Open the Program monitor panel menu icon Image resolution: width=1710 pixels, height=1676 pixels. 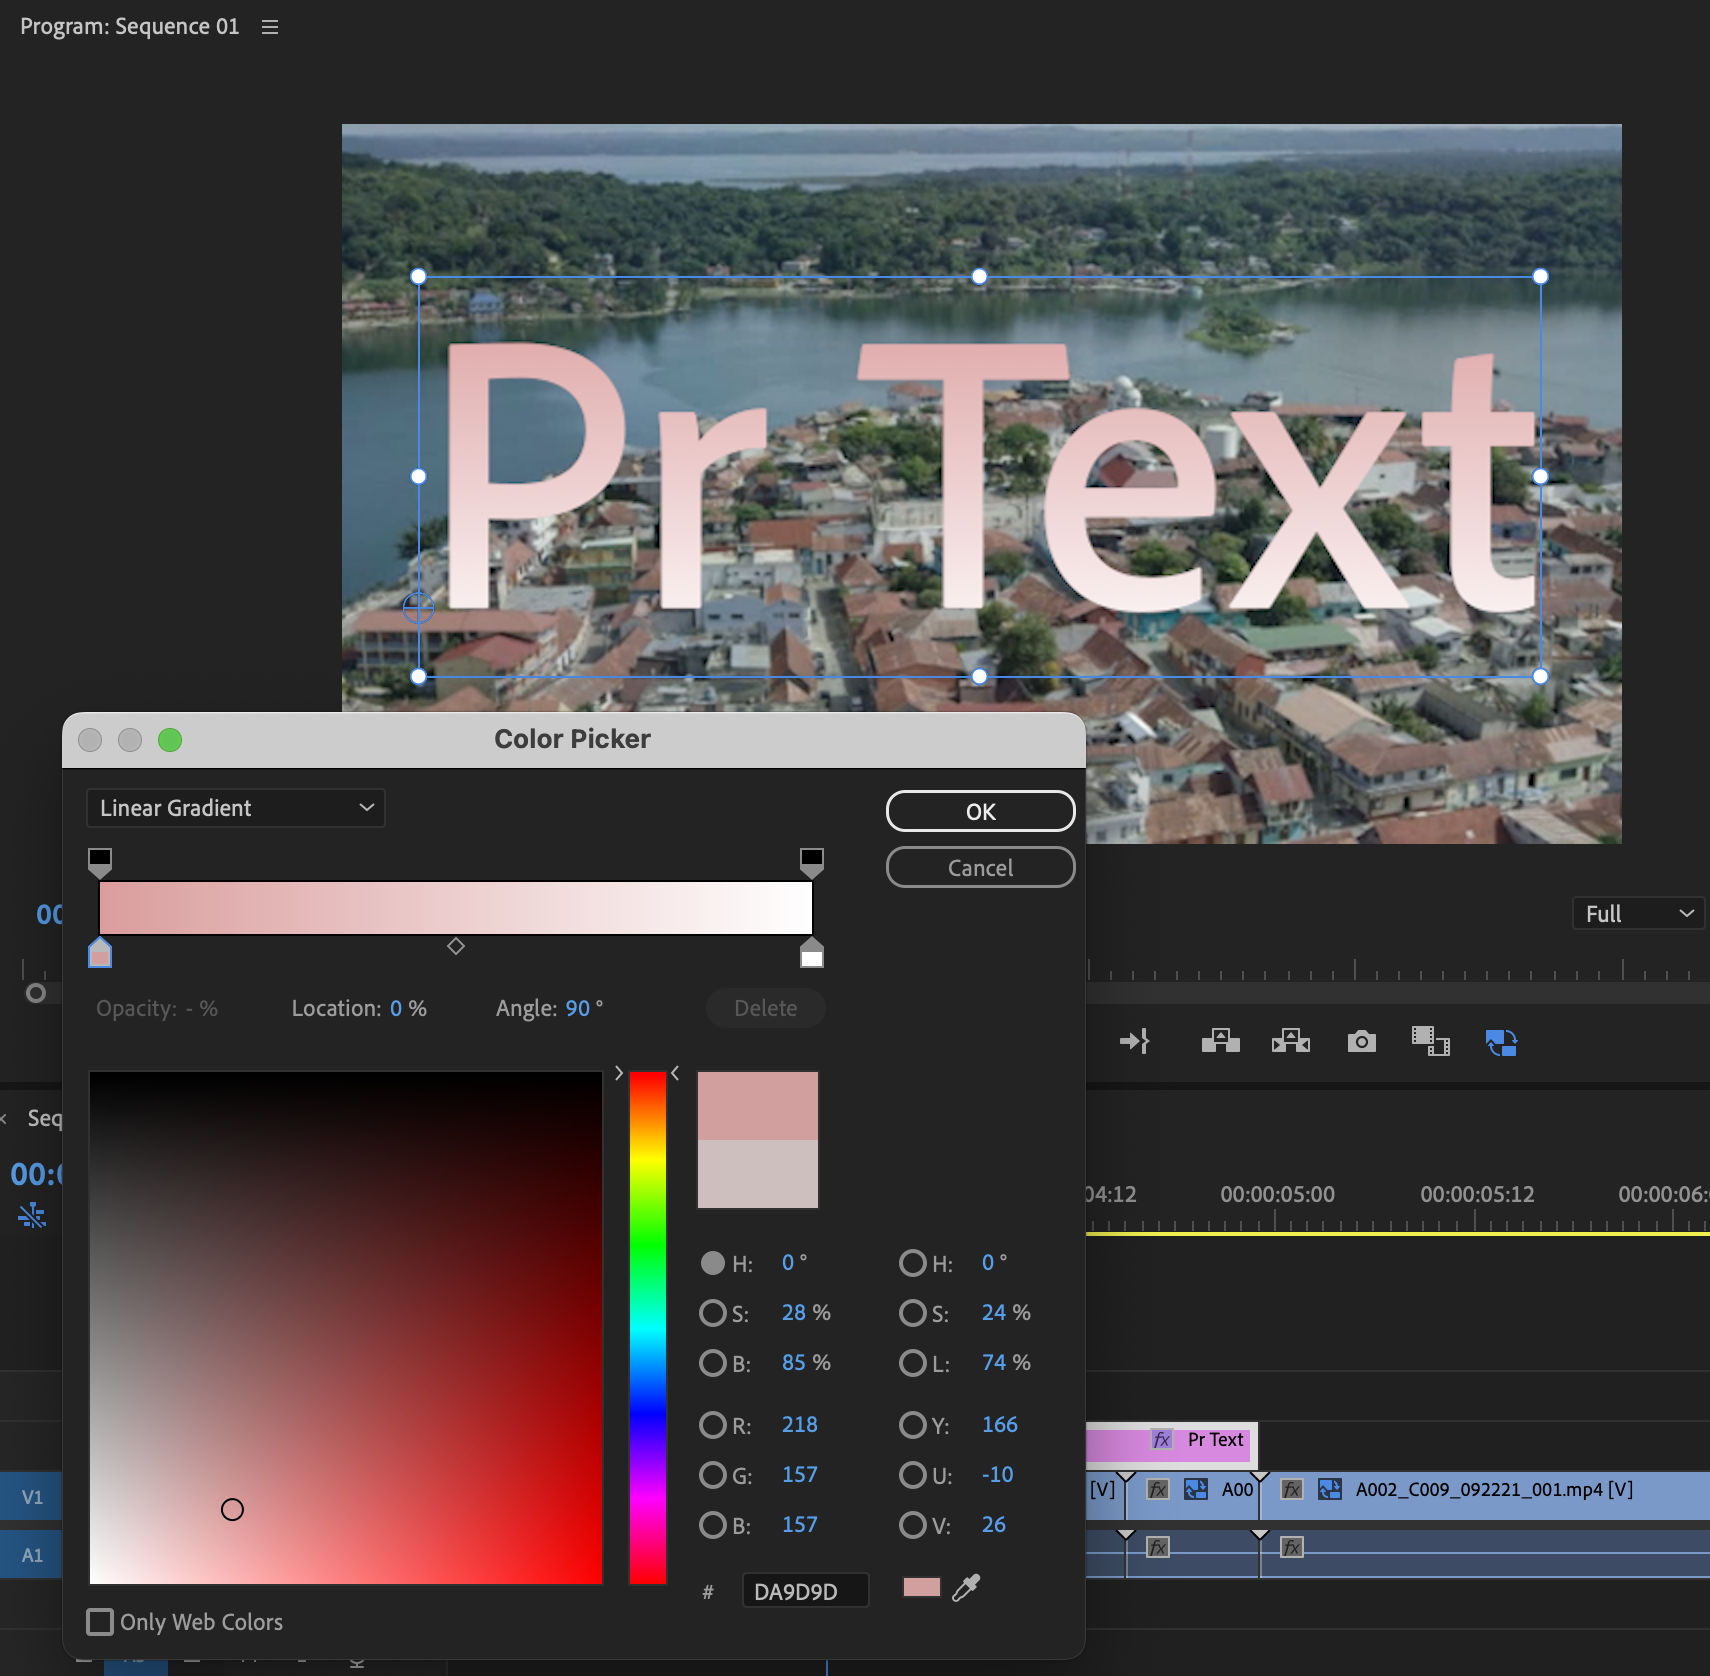(x=270, y=27)
